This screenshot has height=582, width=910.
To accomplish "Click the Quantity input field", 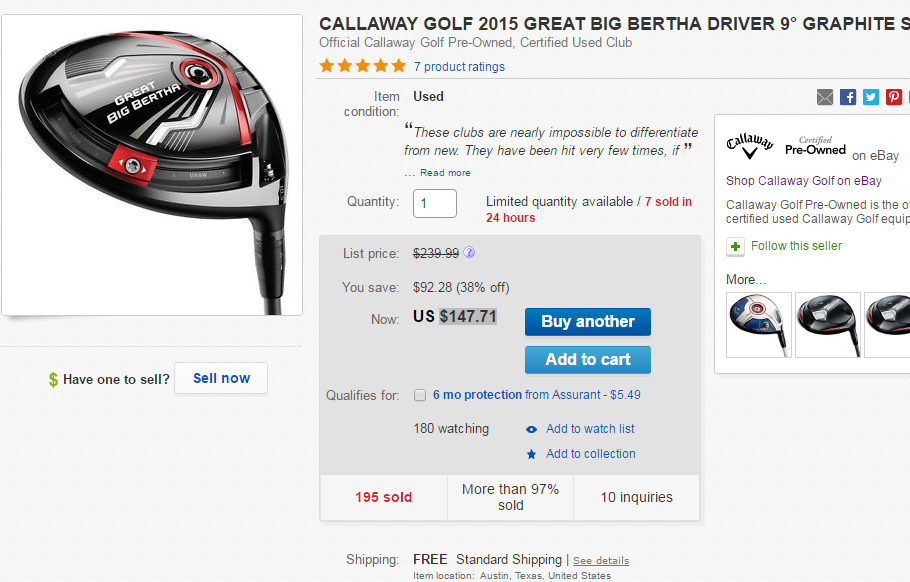I will pyautogui.click(x=435, y=203).
